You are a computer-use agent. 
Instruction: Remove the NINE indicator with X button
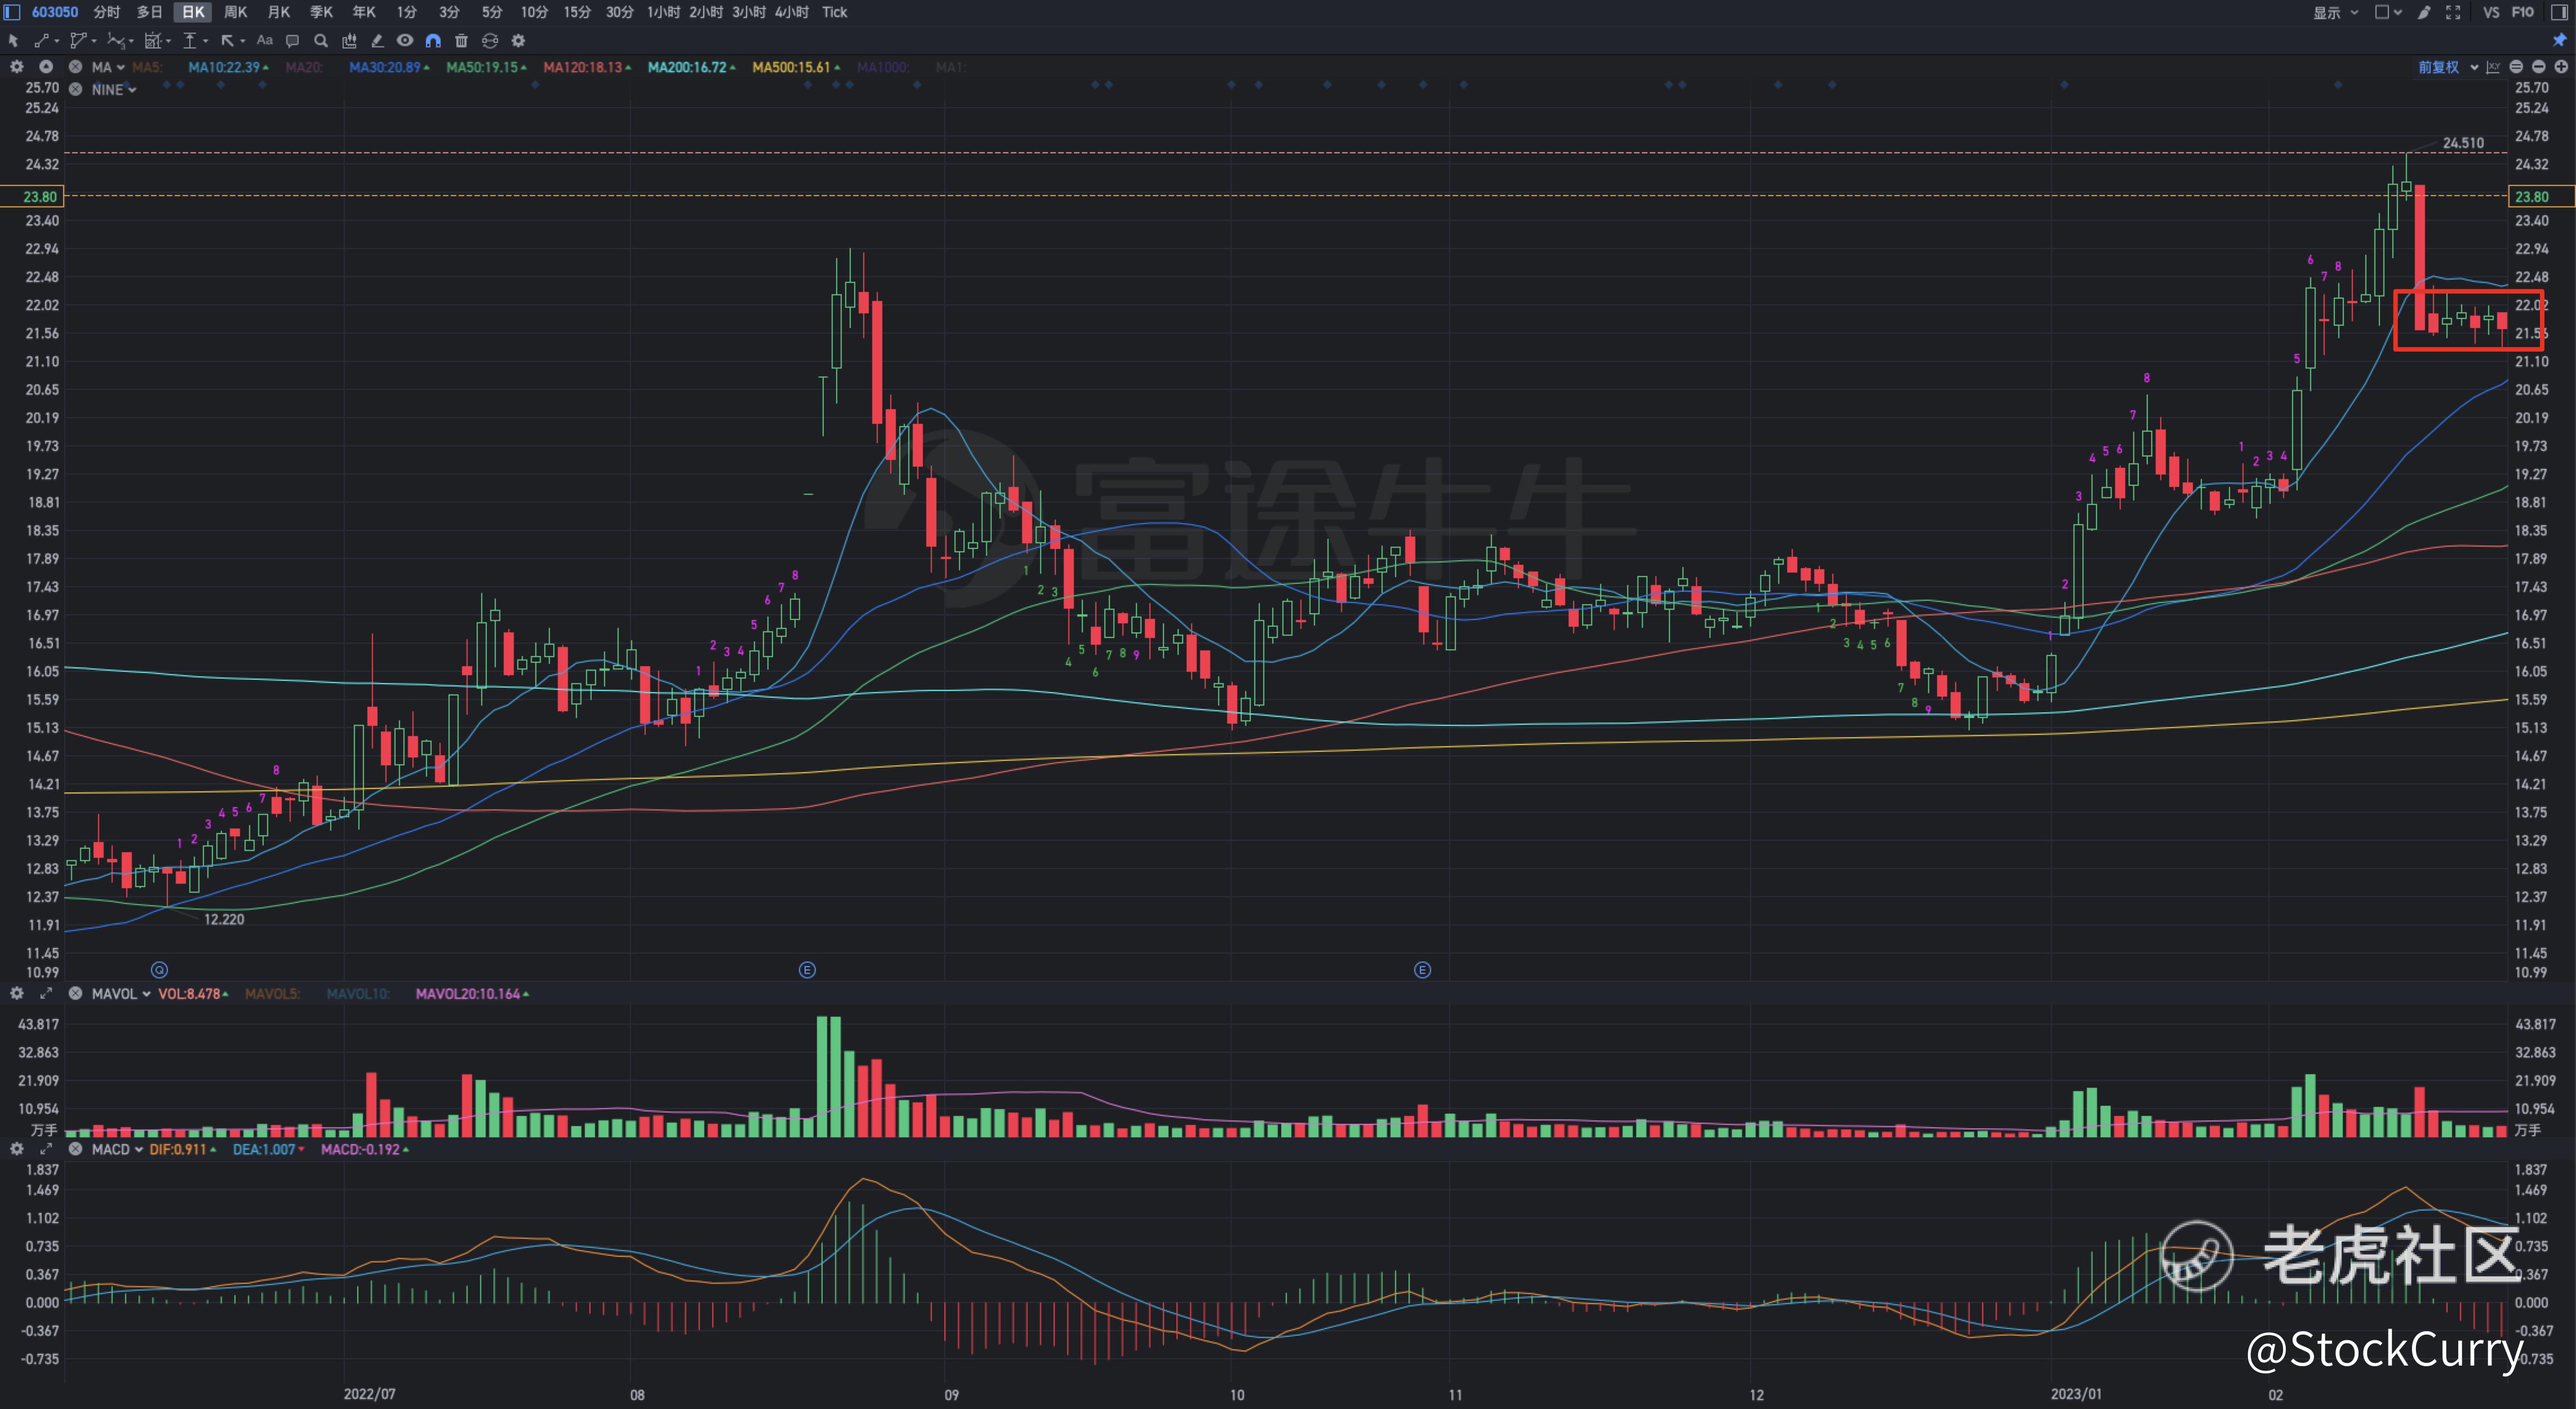(75, 89)
